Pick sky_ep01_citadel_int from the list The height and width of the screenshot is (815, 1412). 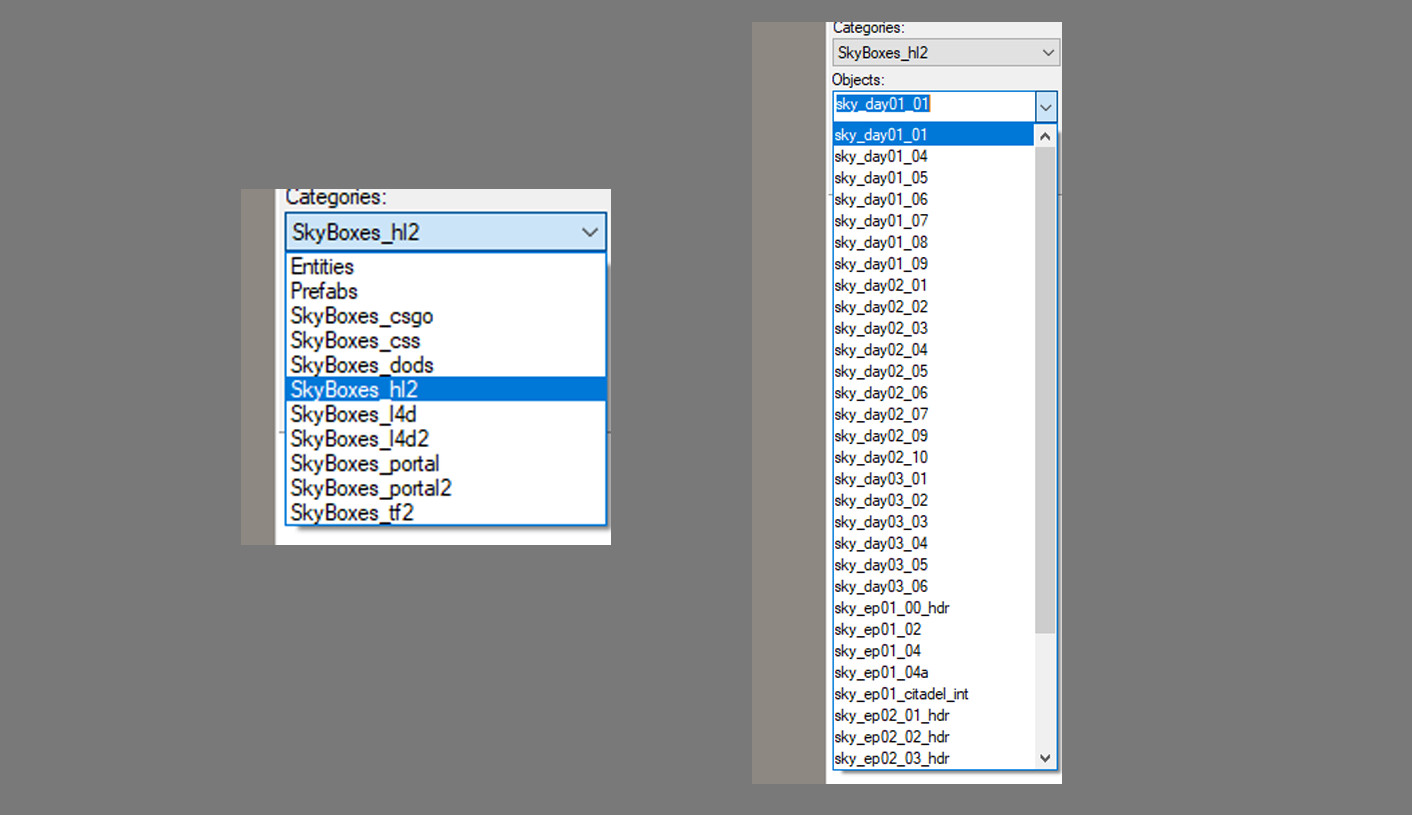(901, 694)
